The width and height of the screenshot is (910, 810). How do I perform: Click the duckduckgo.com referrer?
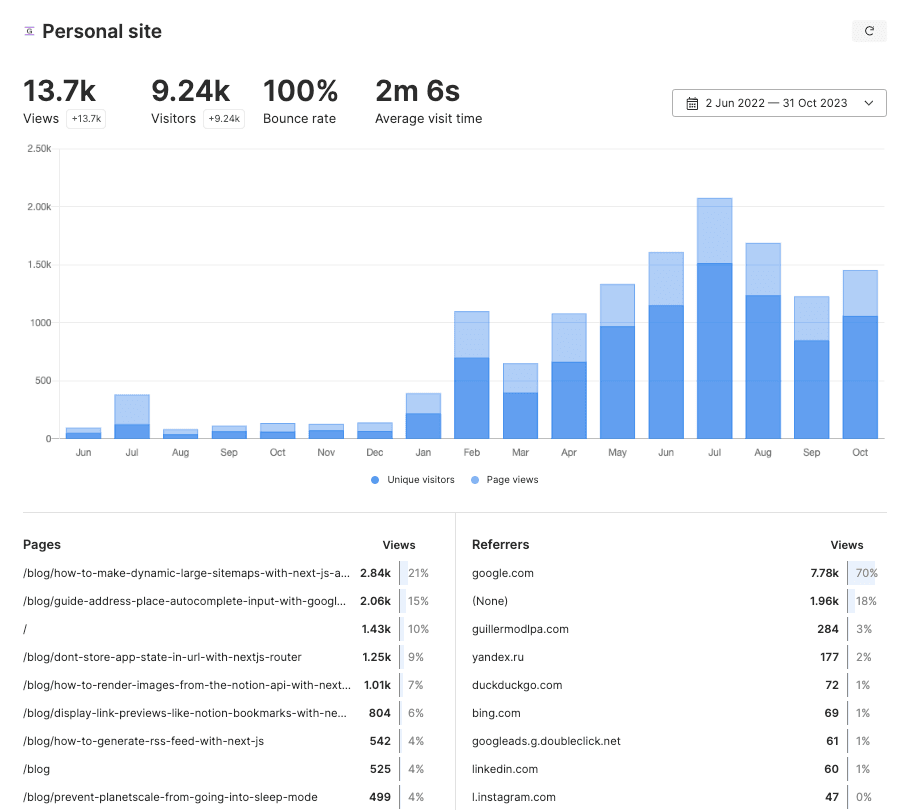coord(517,685)
